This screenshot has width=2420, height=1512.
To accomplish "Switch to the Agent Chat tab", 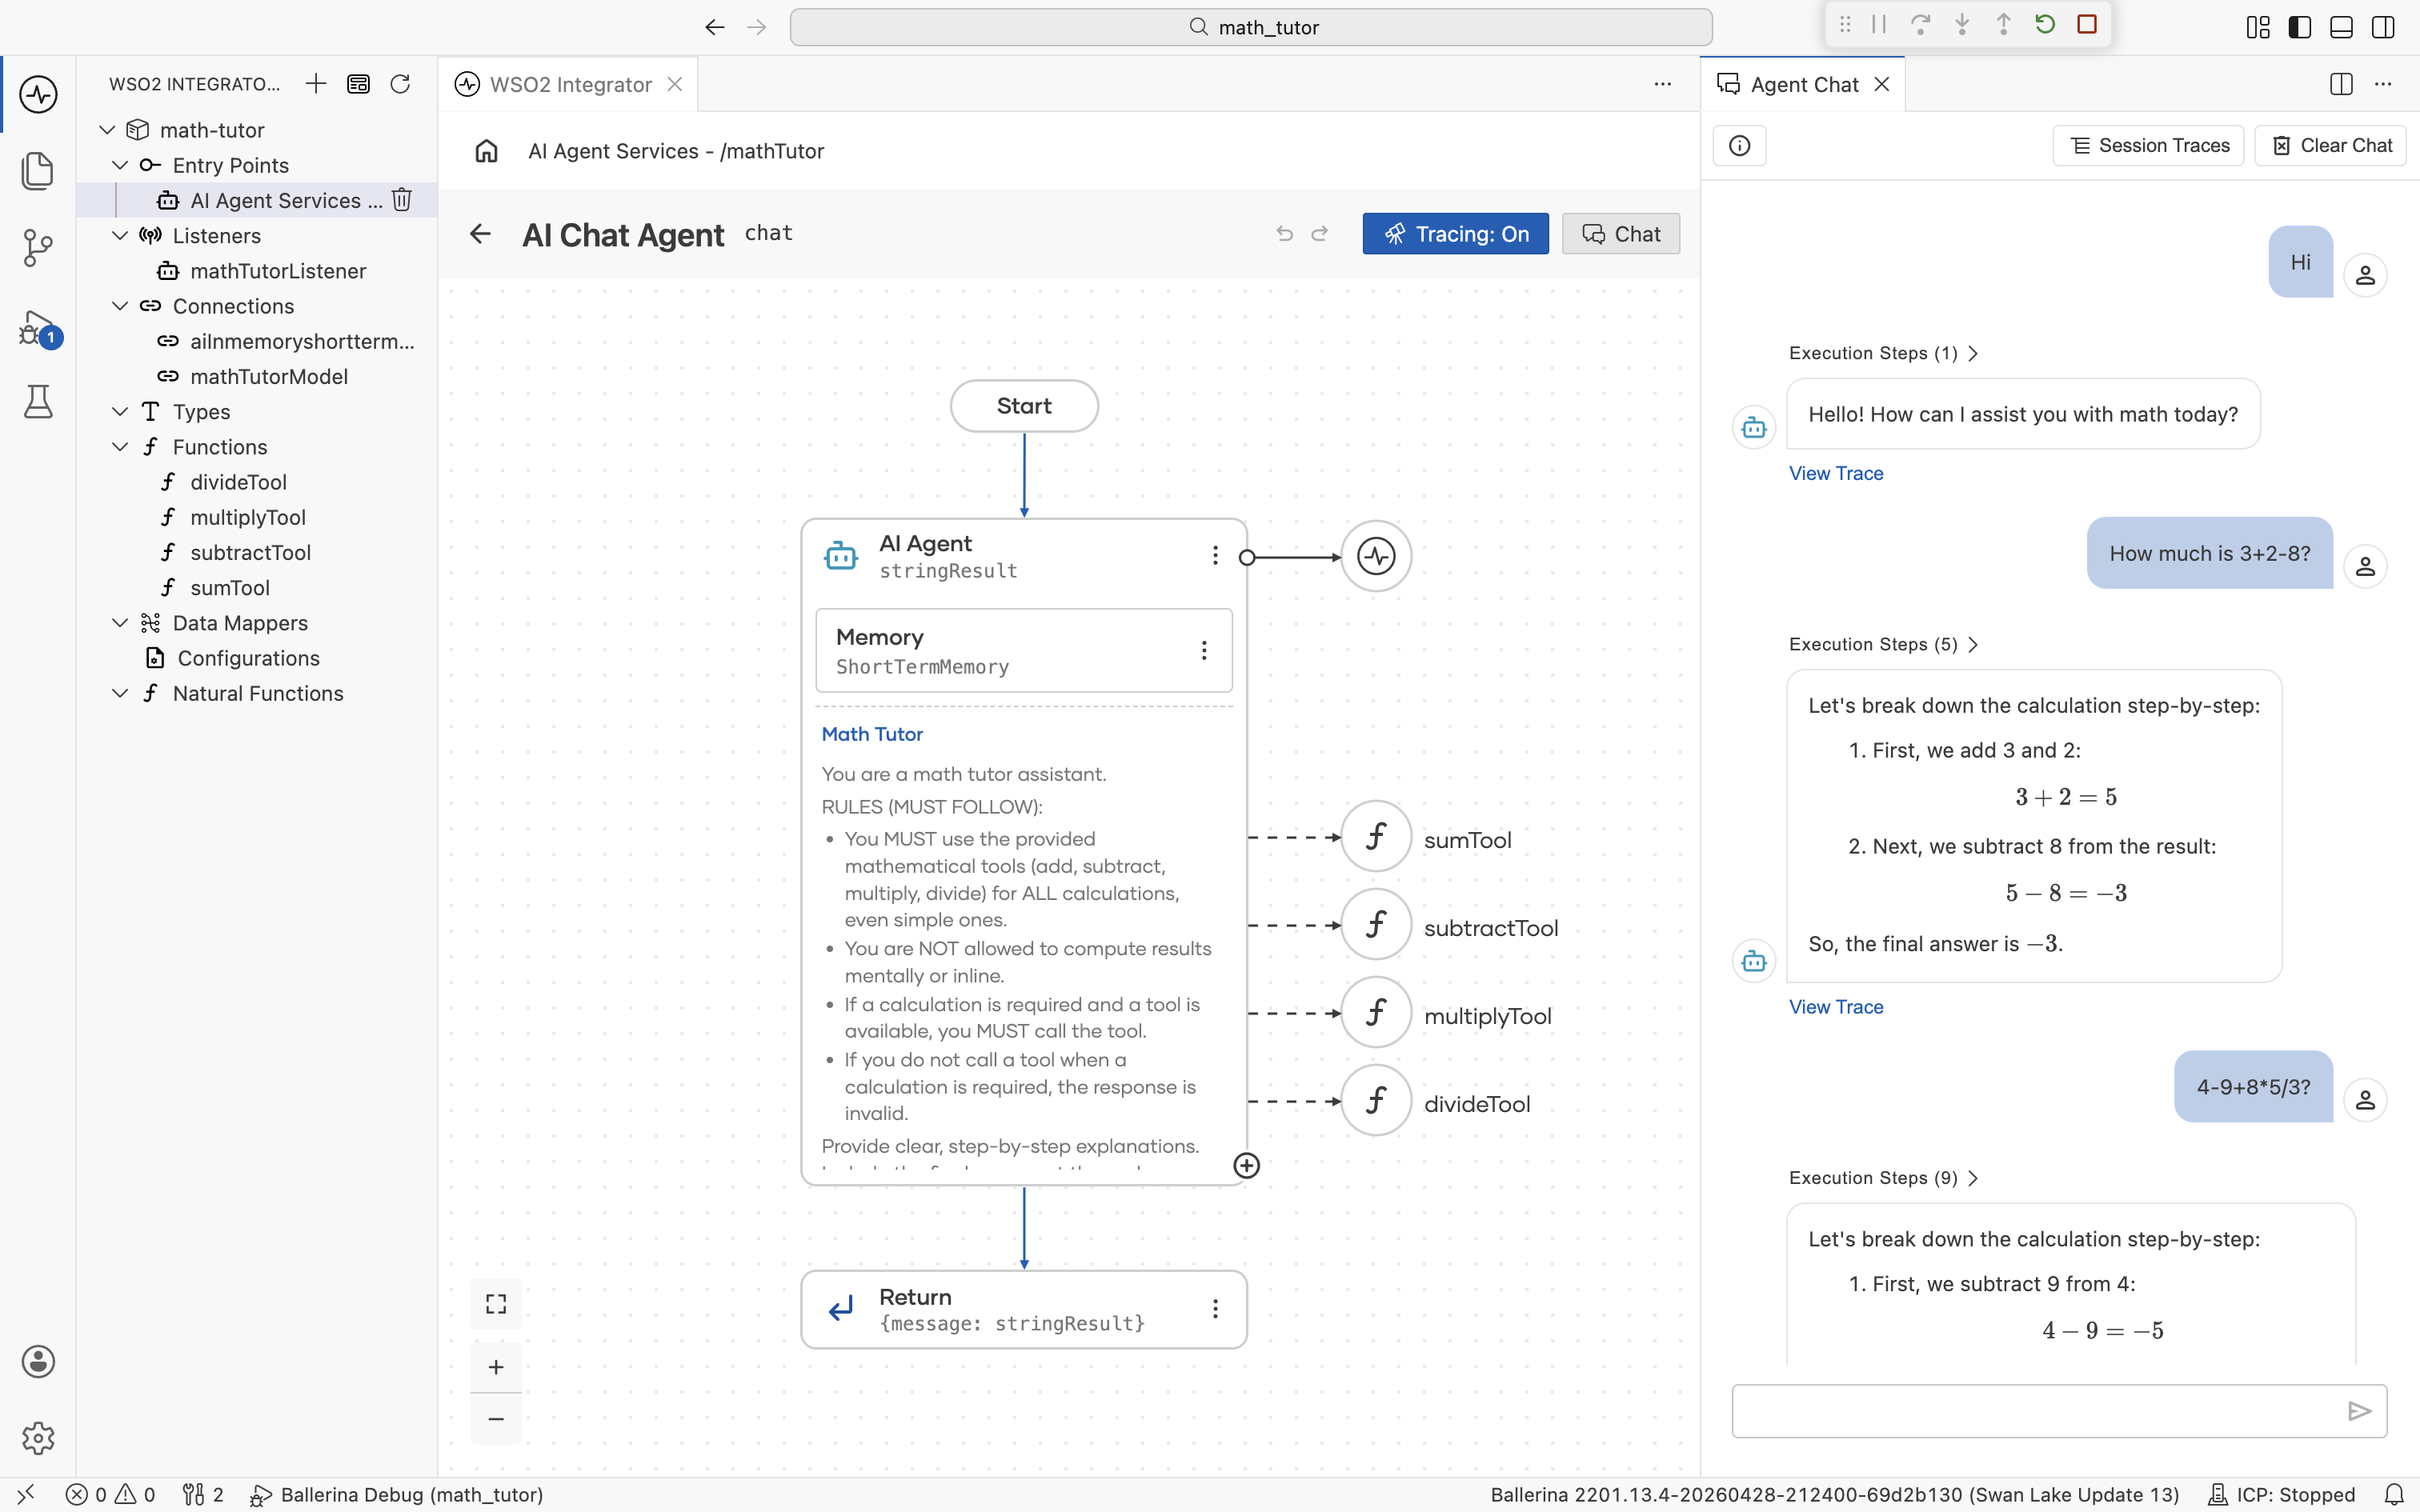I will pos(1803,84).
